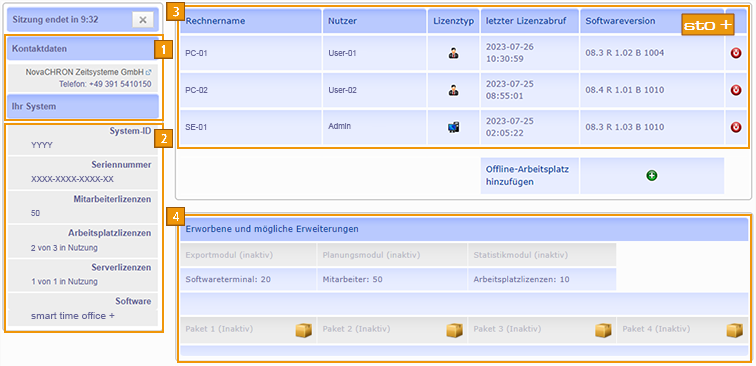The image size is (756, 366).
Task: Click the red remove icon for PC-01
Action: 736,53
